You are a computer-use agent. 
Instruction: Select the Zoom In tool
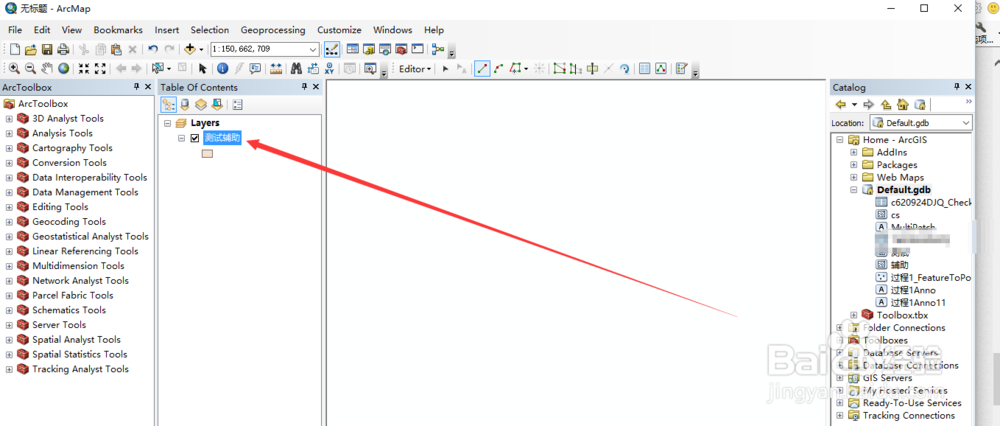(x=14, y=69)
